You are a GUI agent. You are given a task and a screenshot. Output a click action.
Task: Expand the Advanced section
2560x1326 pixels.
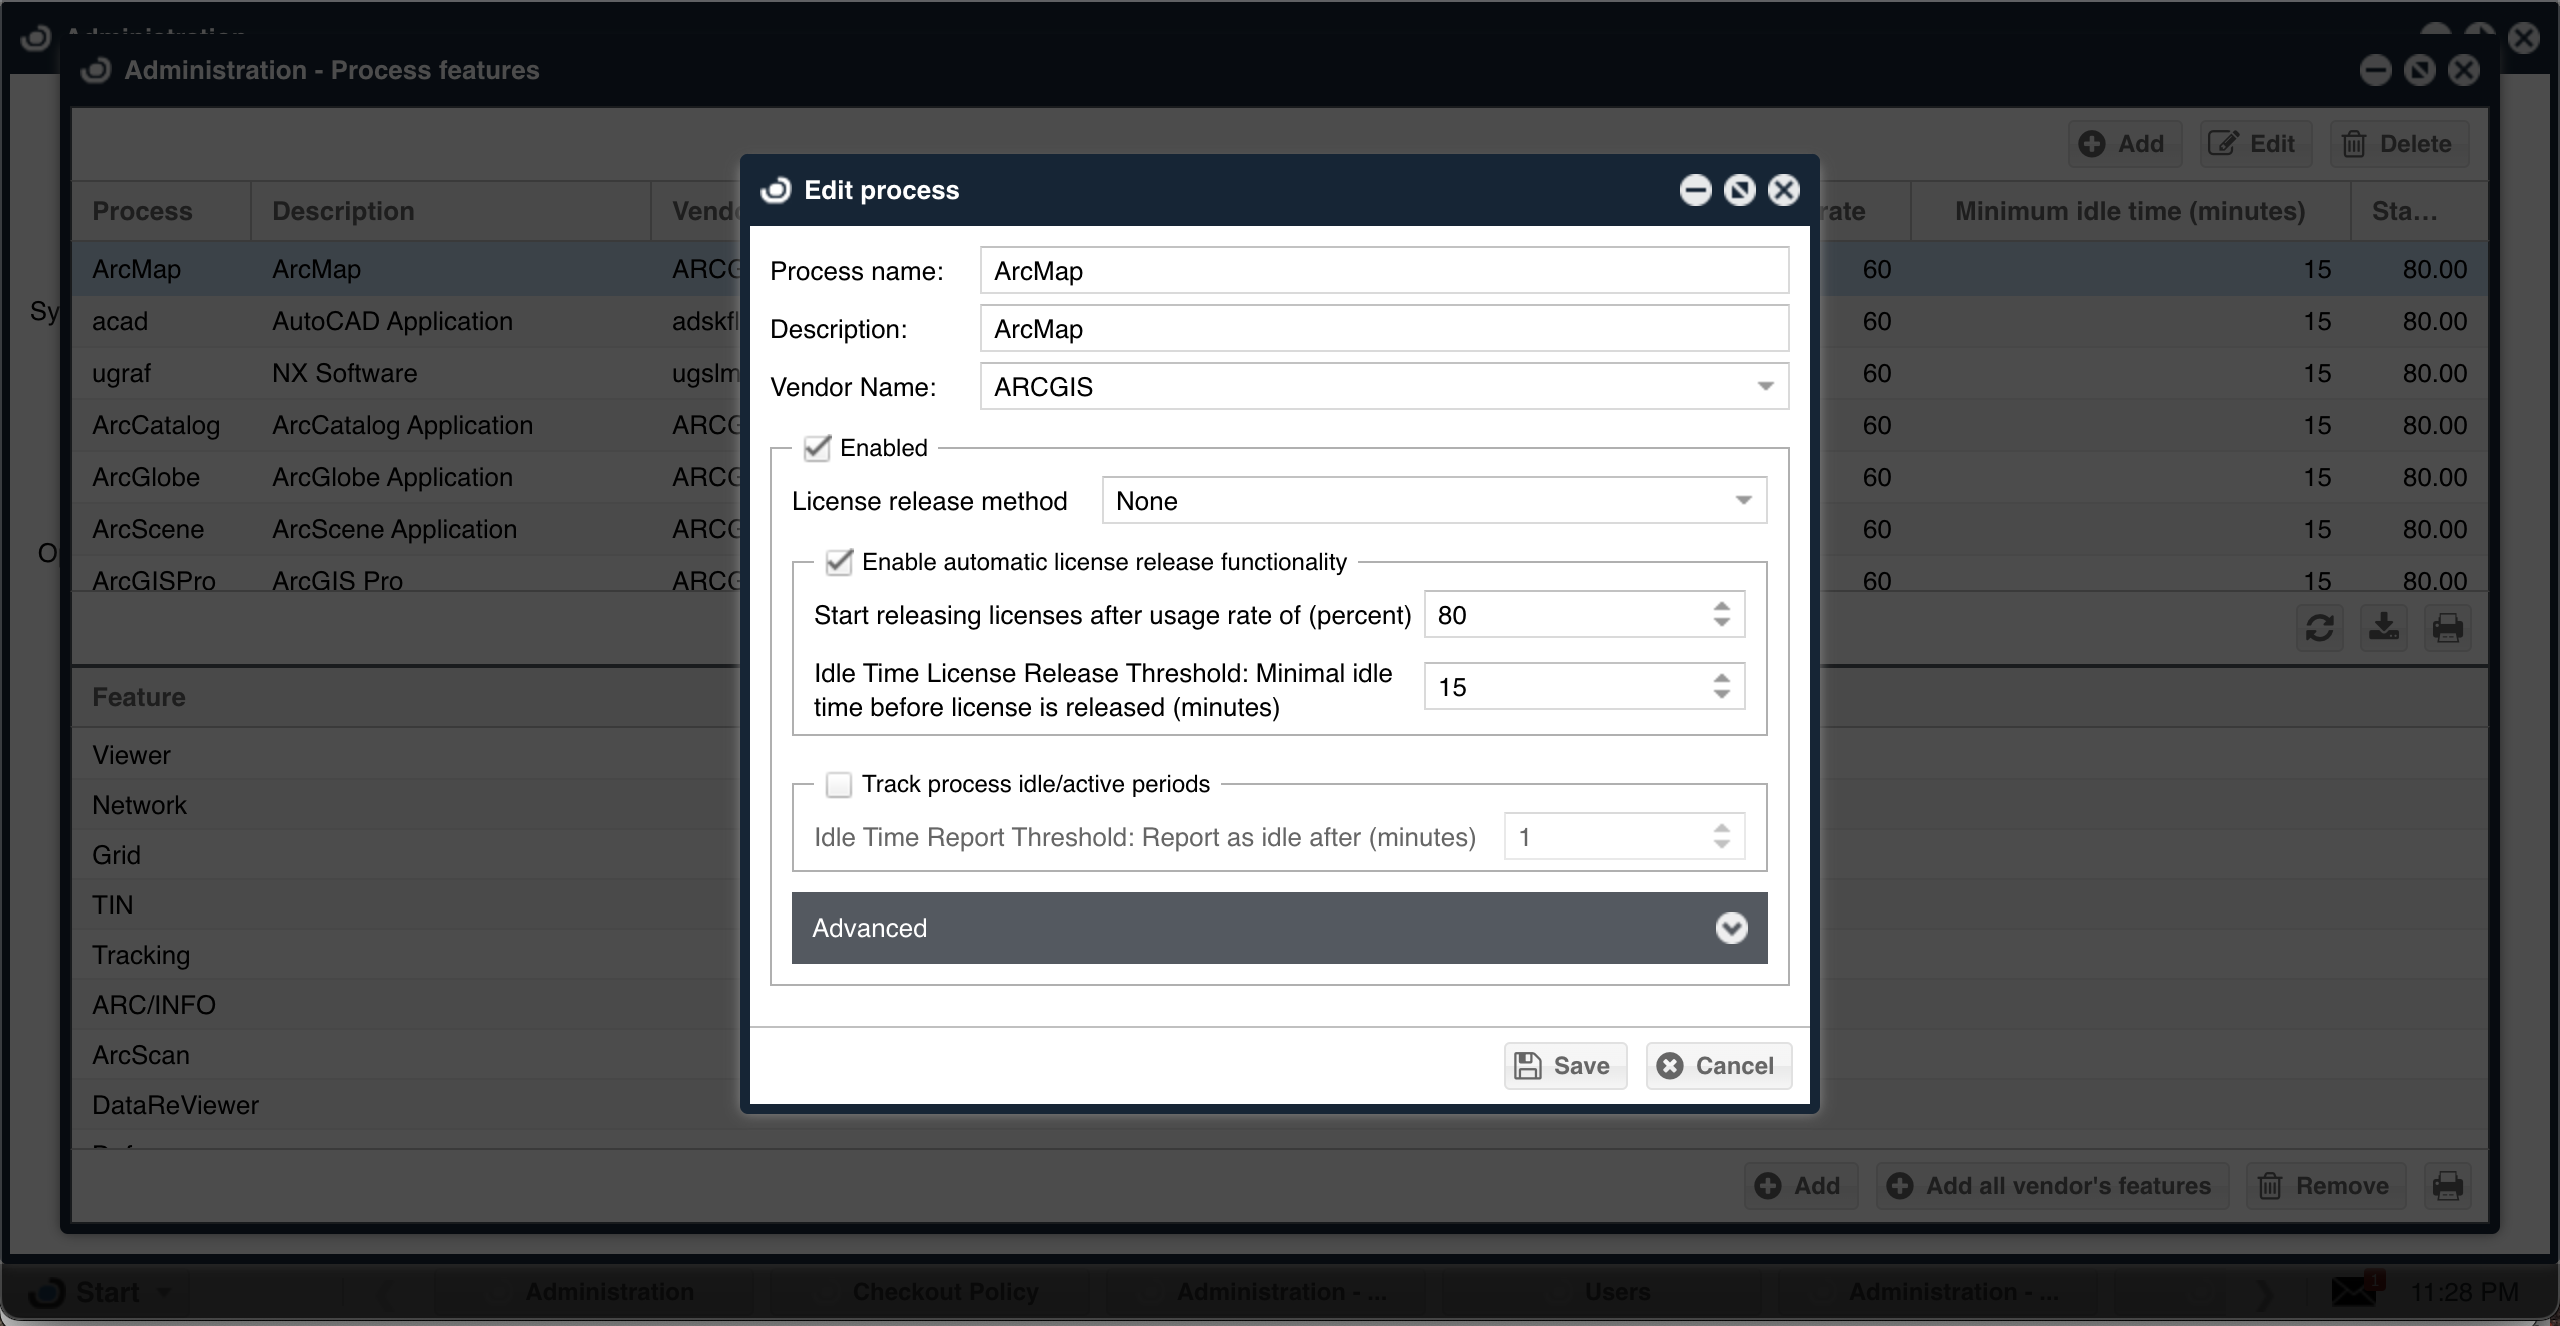[1731, 928]
